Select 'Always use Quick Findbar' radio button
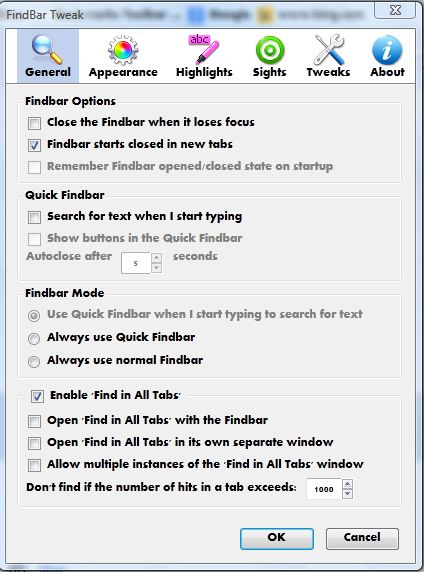 coord(34,339)
